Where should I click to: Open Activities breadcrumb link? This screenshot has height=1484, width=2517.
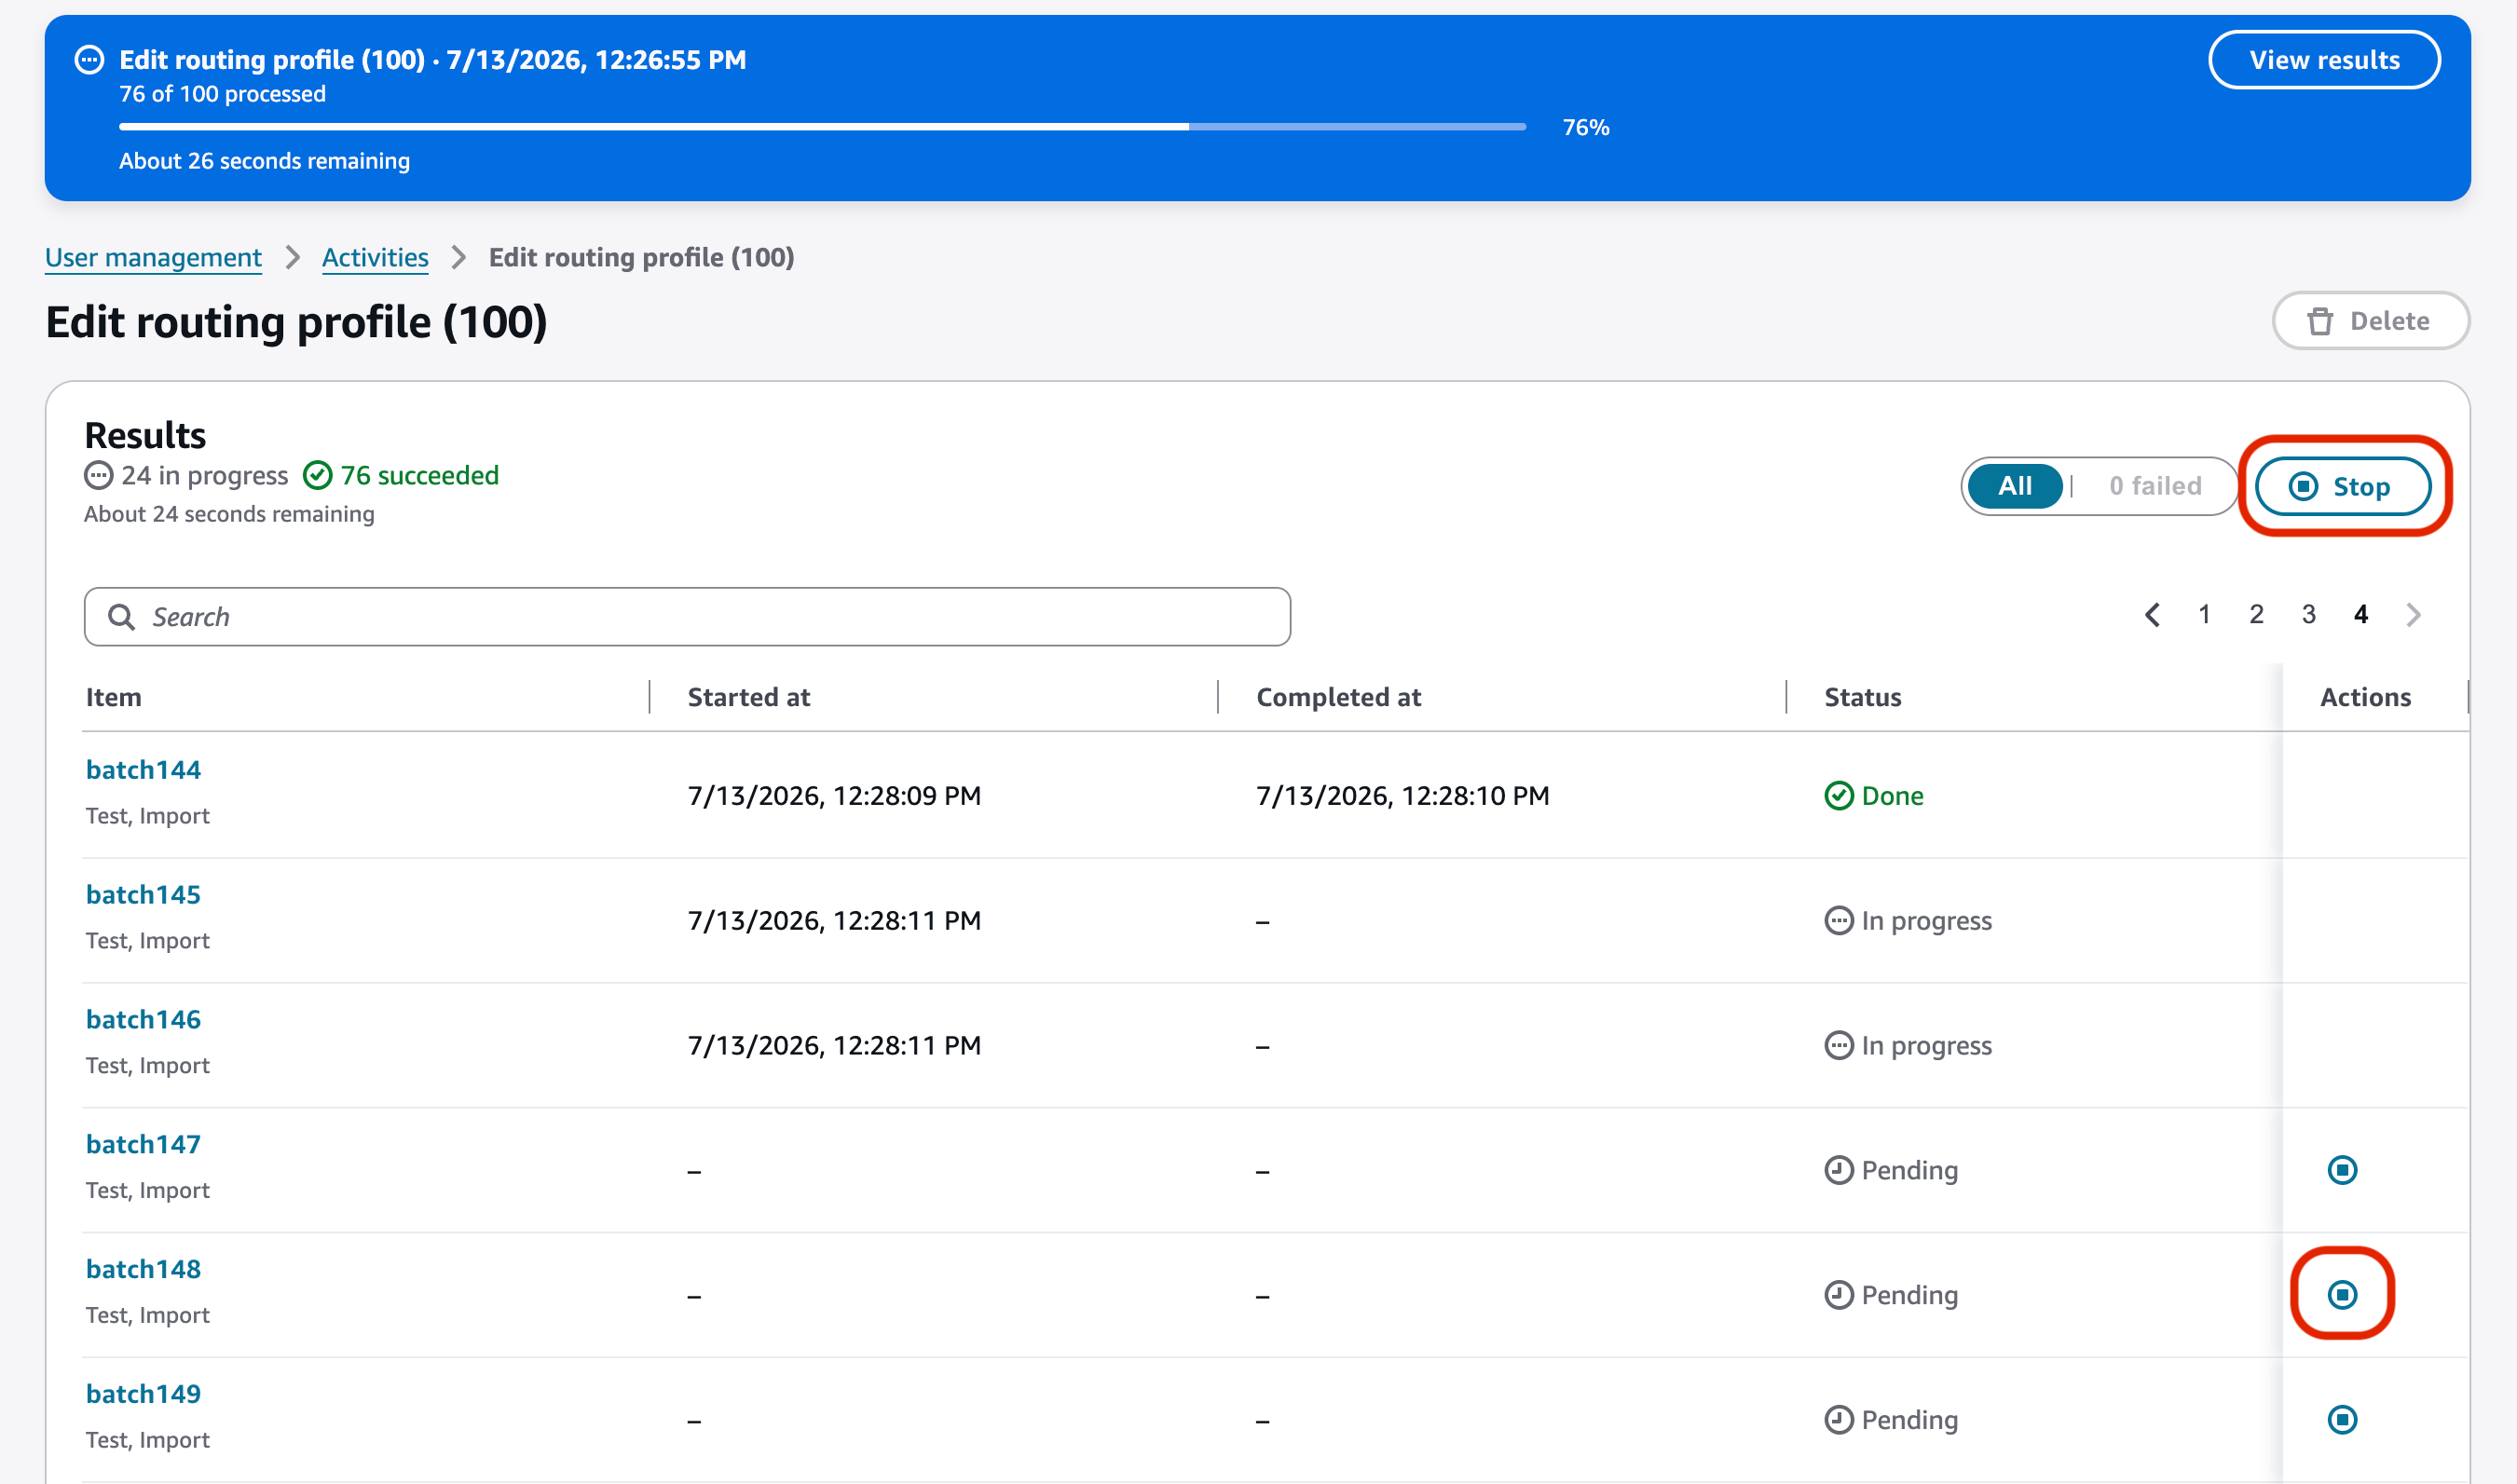coord(375,258)
